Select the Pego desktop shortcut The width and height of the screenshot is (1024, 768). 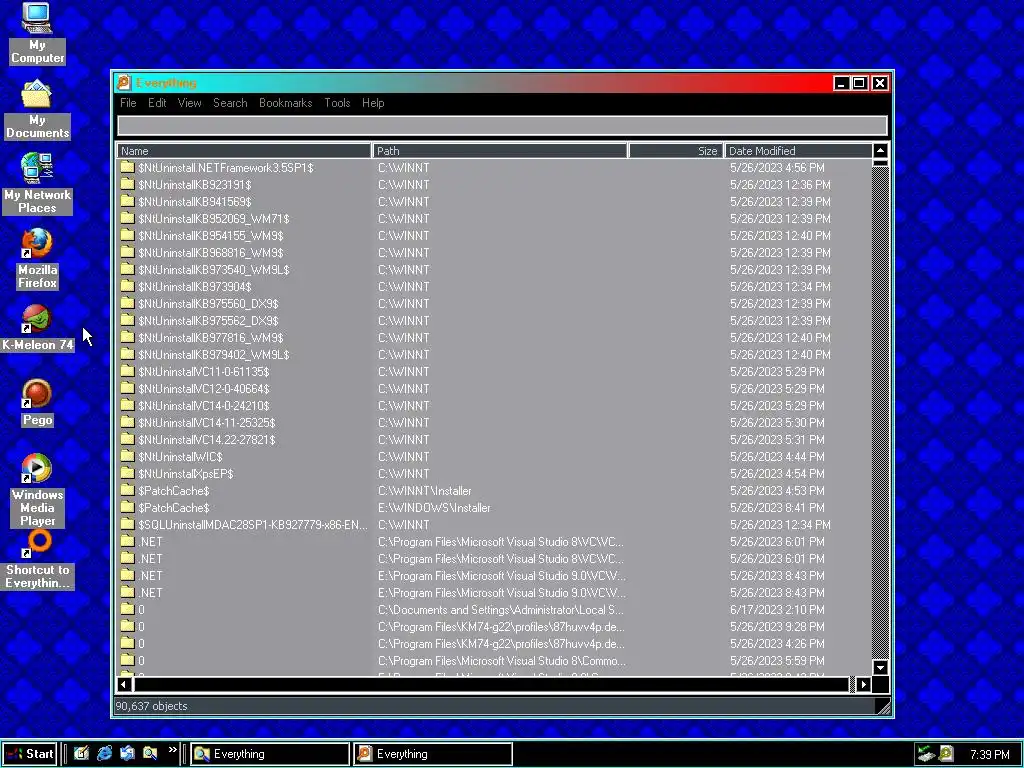pyautogui.click(x=37, y=404)
